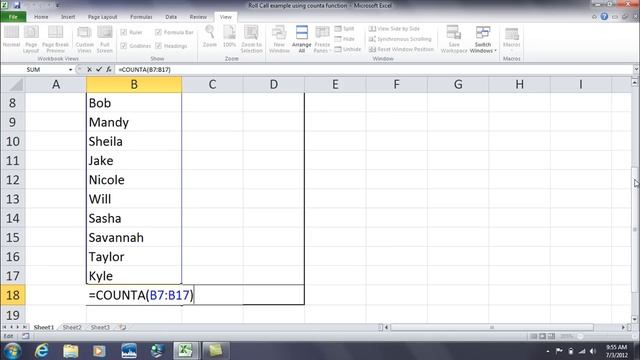Enter Full Screen view
This screenshot has height=360, width=640.
[104, 39]
